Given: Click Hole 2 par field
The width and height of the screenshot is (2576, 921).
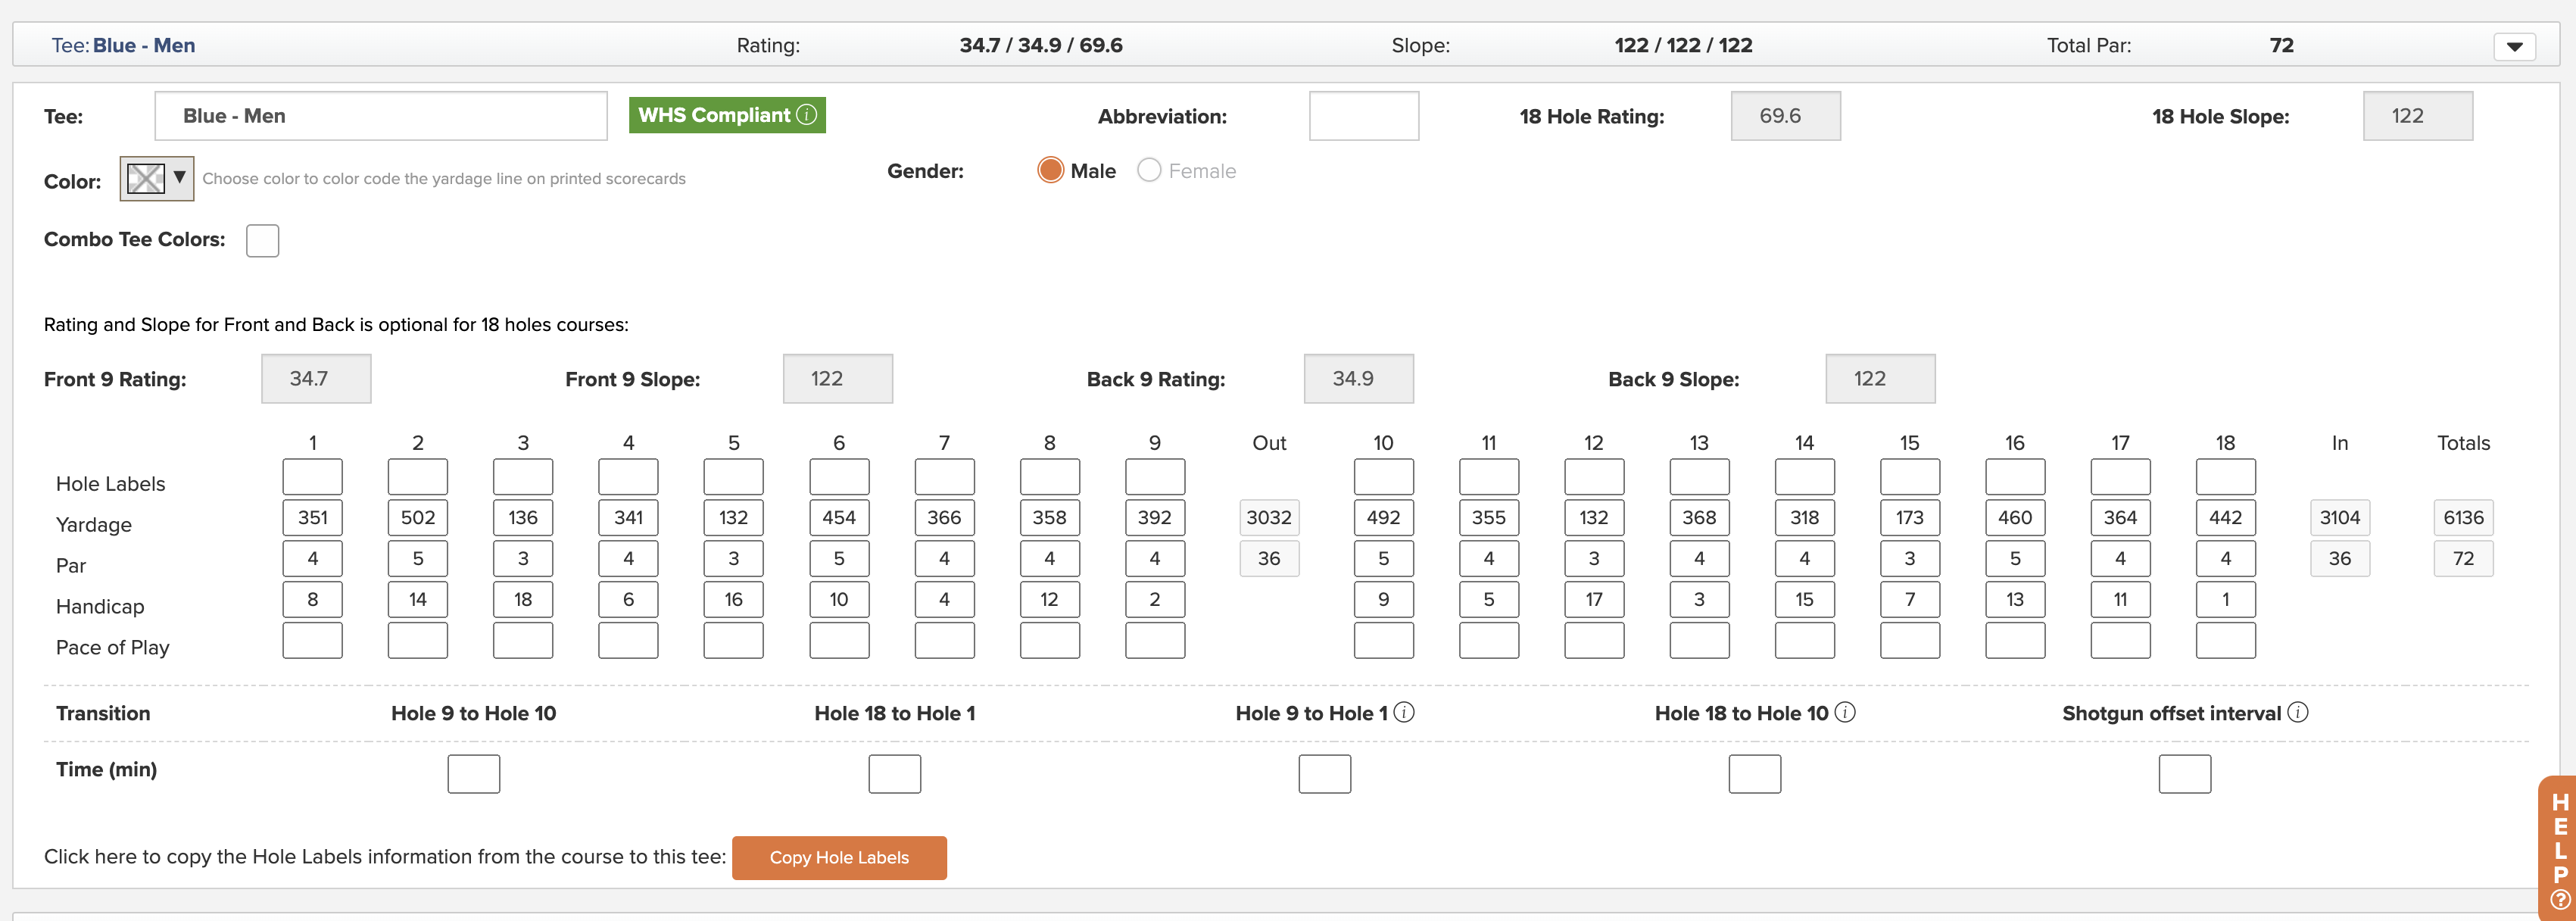Looking at the screenshot, I should (x=418, y=559).
